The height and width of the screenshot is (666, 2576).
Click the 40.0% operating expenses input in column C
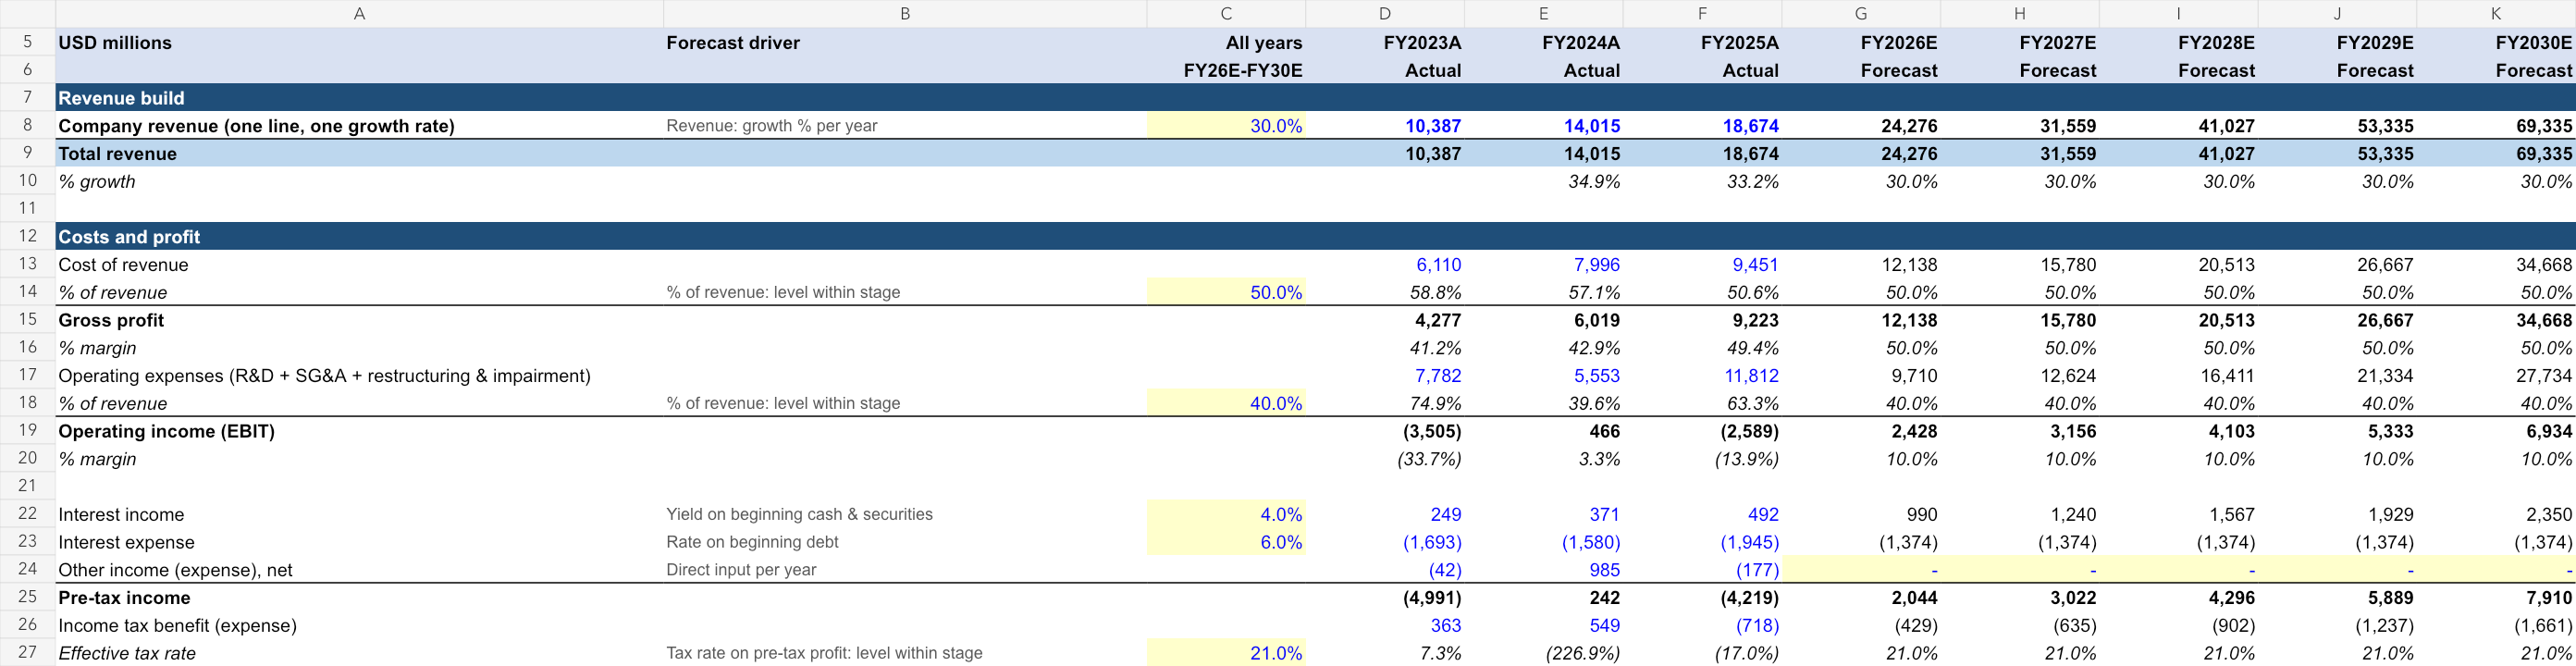[x=1226, y=403]
